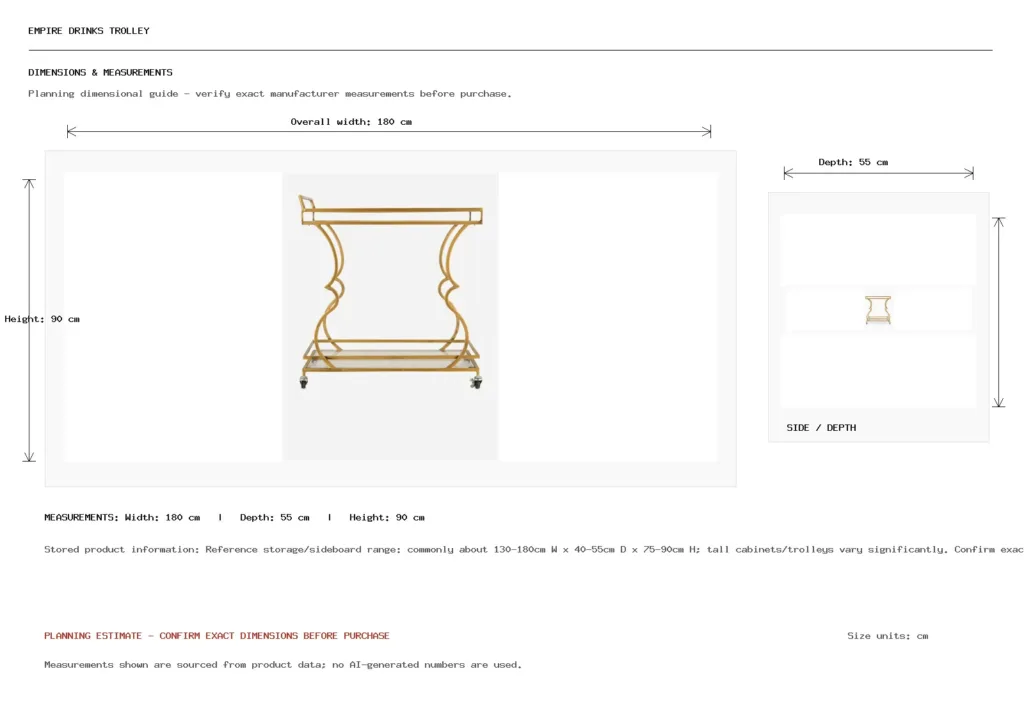This screenshot has width=1024, height=717.
Task: Click the "Height: 90 cm" diagram label
Action: click(42, 319)
